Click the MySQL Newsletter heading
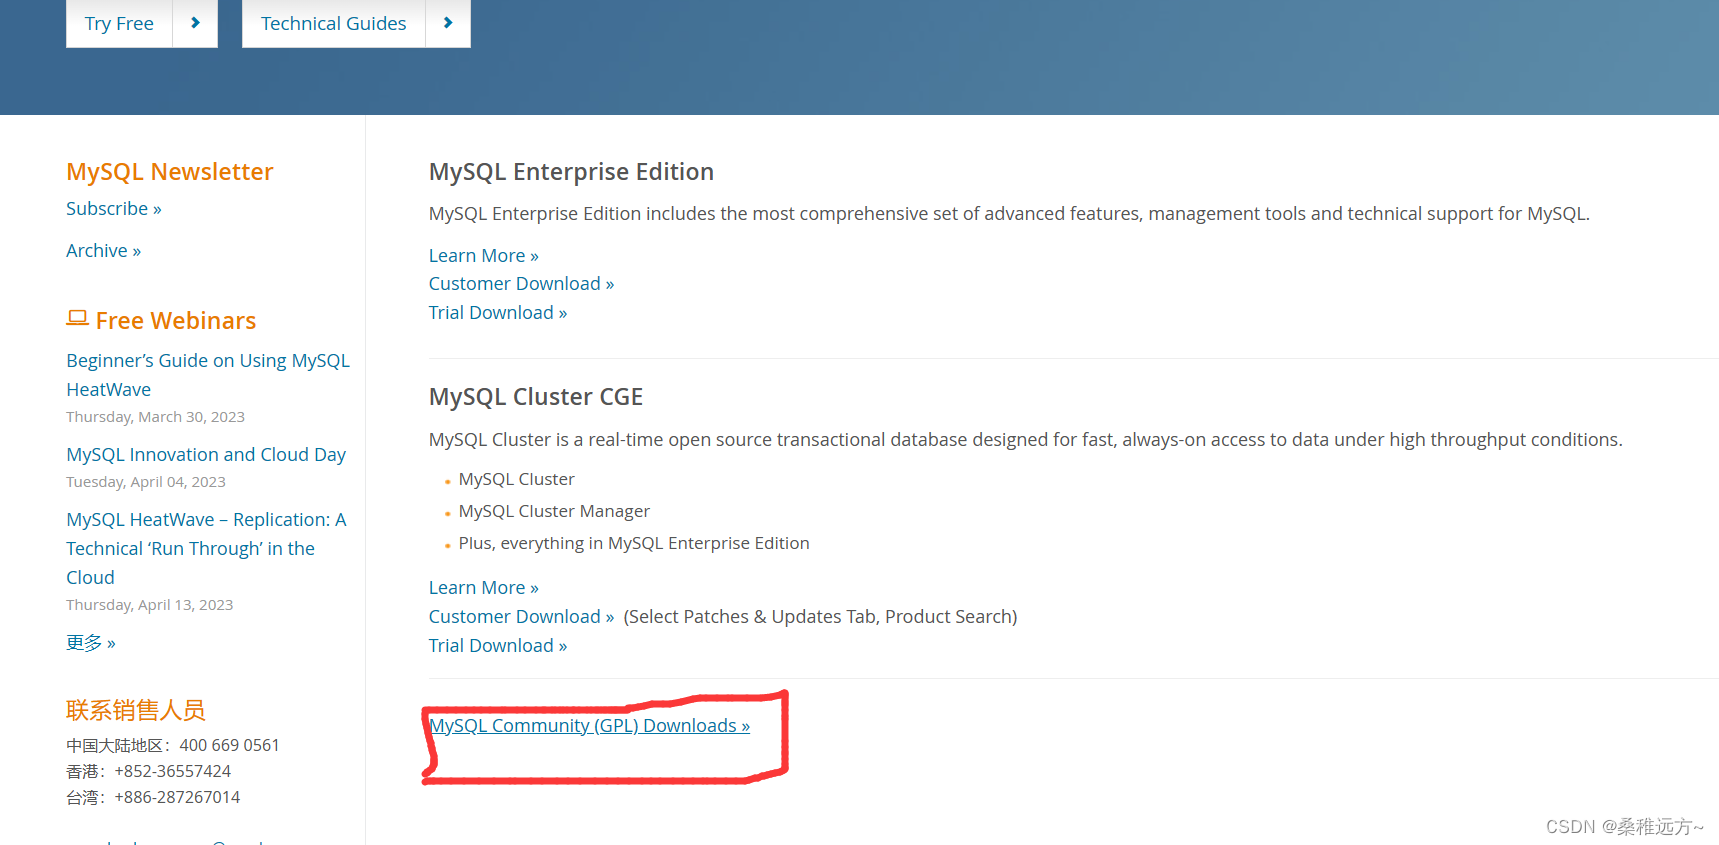The image size is (1719, 845). 170,171
